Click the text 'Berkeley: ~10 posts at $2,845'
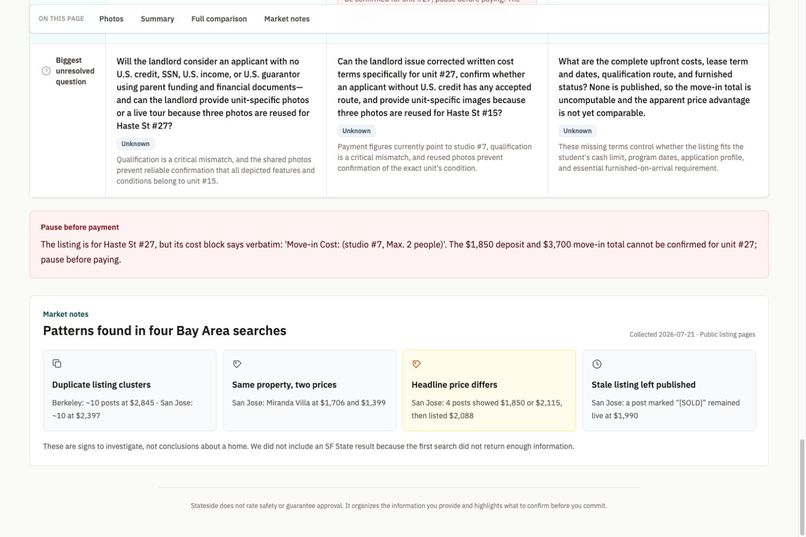This screenshot has width=806, height=537. coord(103,403)
